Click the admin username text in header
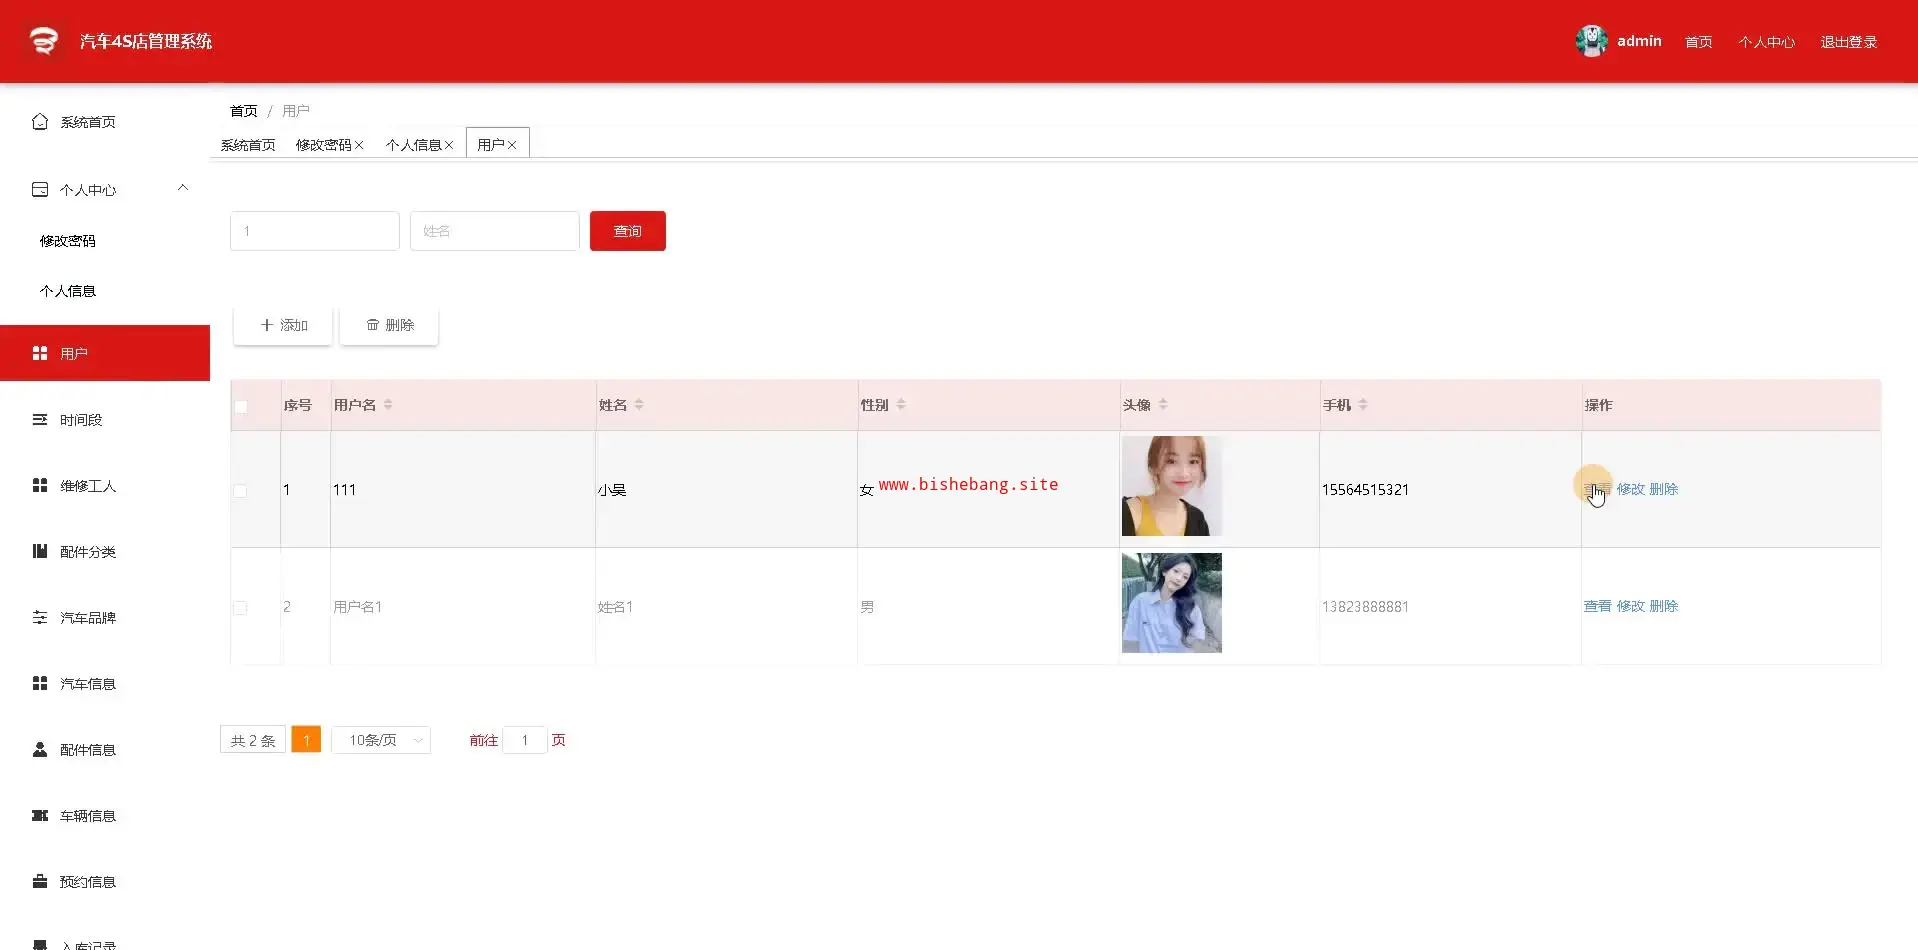1918x950 pixels. pos(1639,41)
